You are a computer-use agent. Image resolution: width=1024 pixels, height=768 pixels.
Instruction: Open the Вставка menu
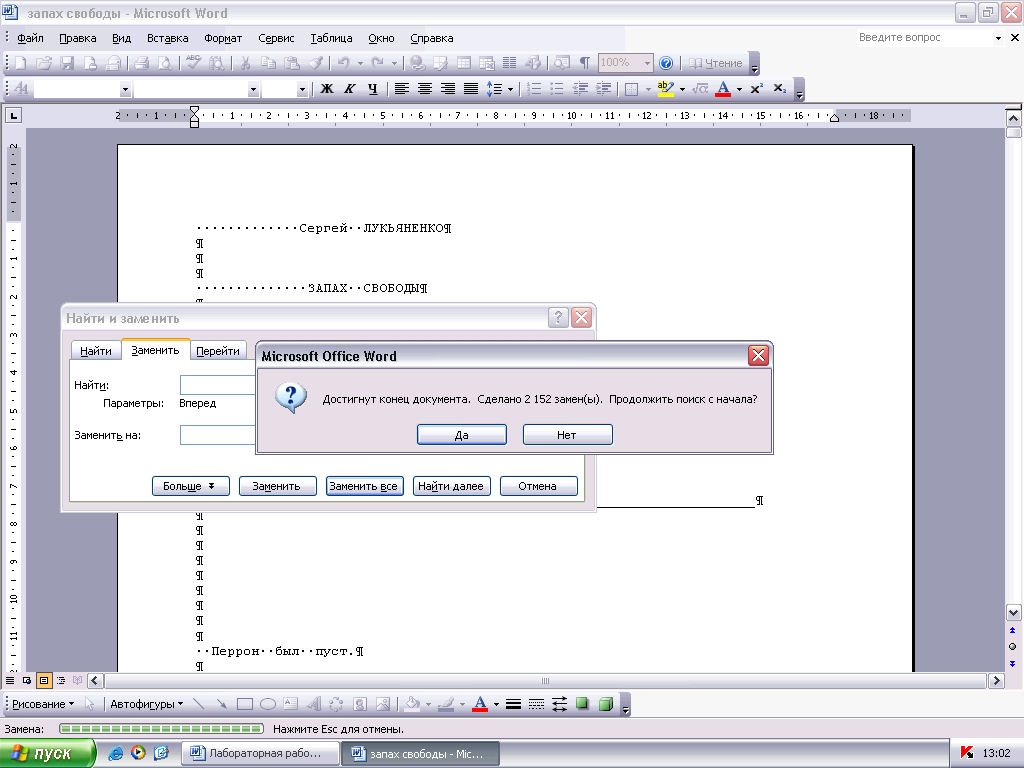point(167,38)
